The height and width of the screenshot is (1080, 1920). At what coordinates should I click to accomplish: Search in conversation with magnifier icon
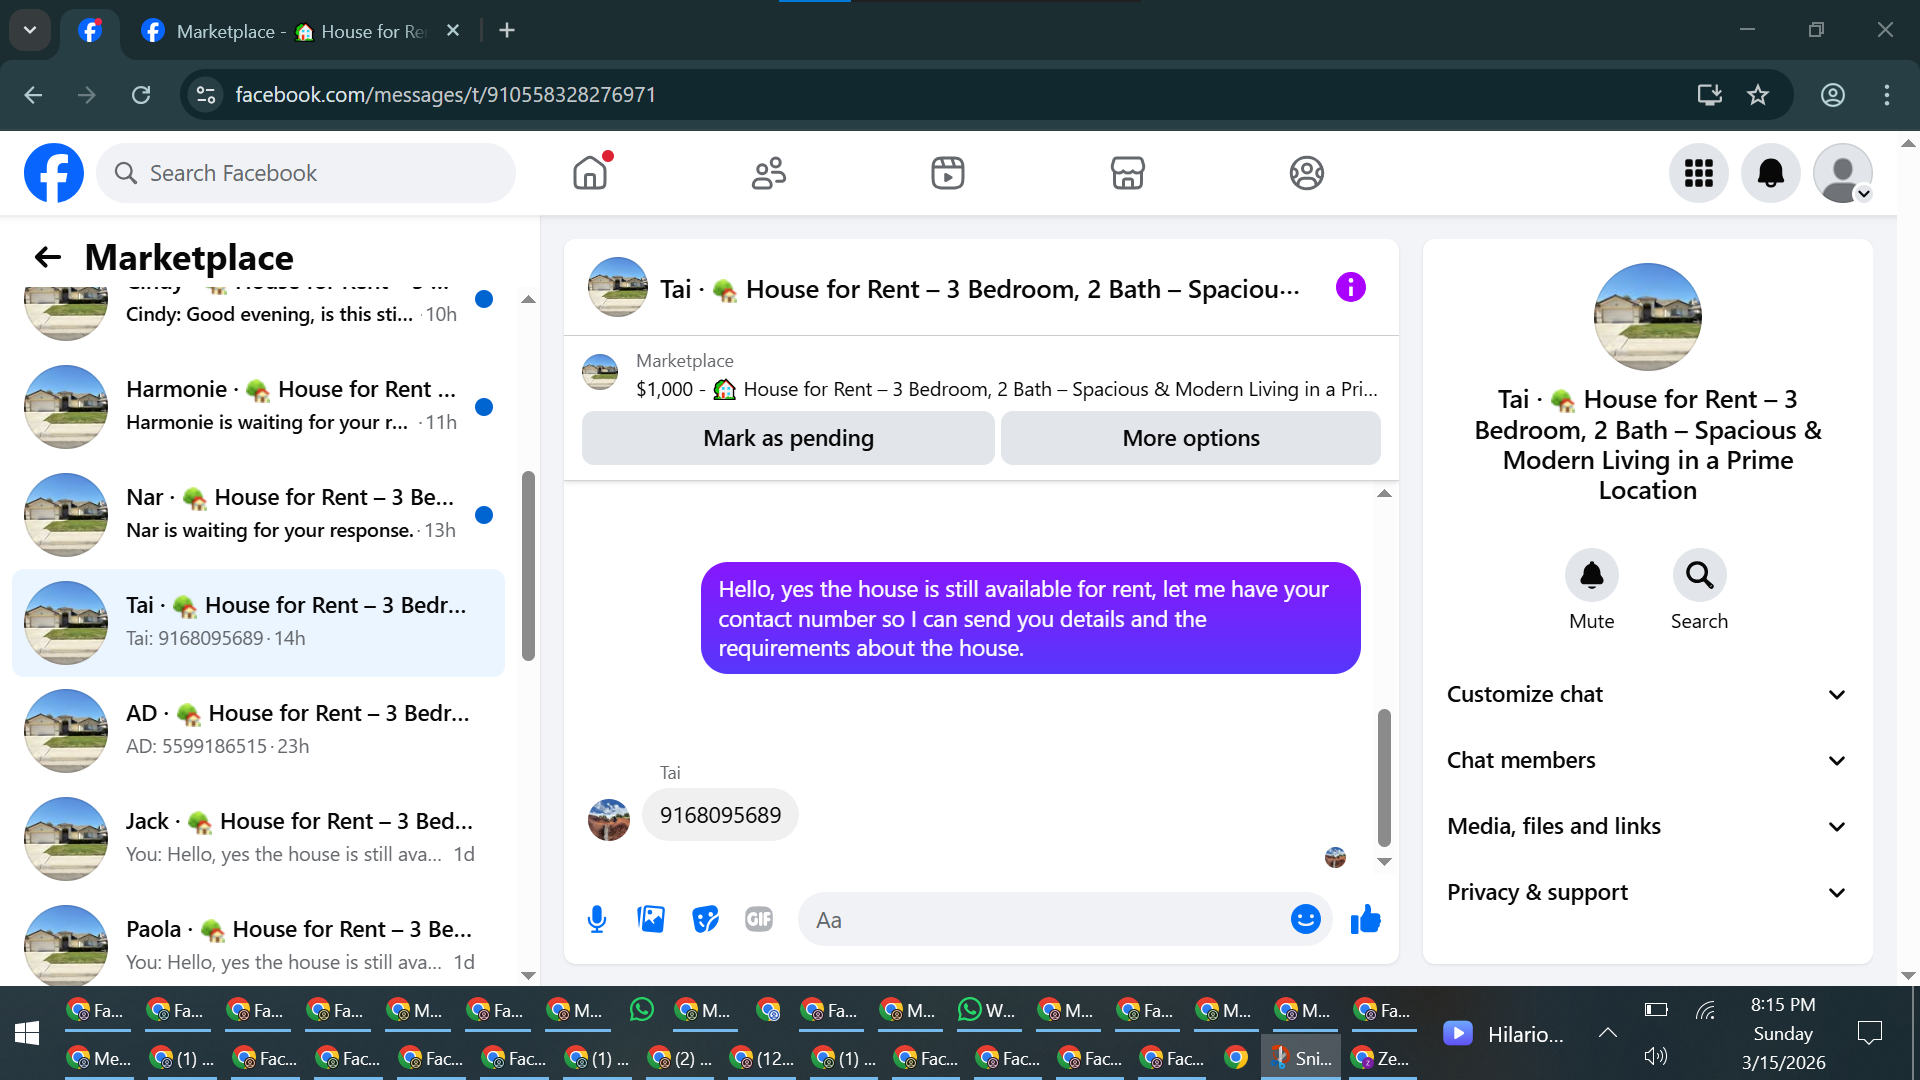[1699, 575]
